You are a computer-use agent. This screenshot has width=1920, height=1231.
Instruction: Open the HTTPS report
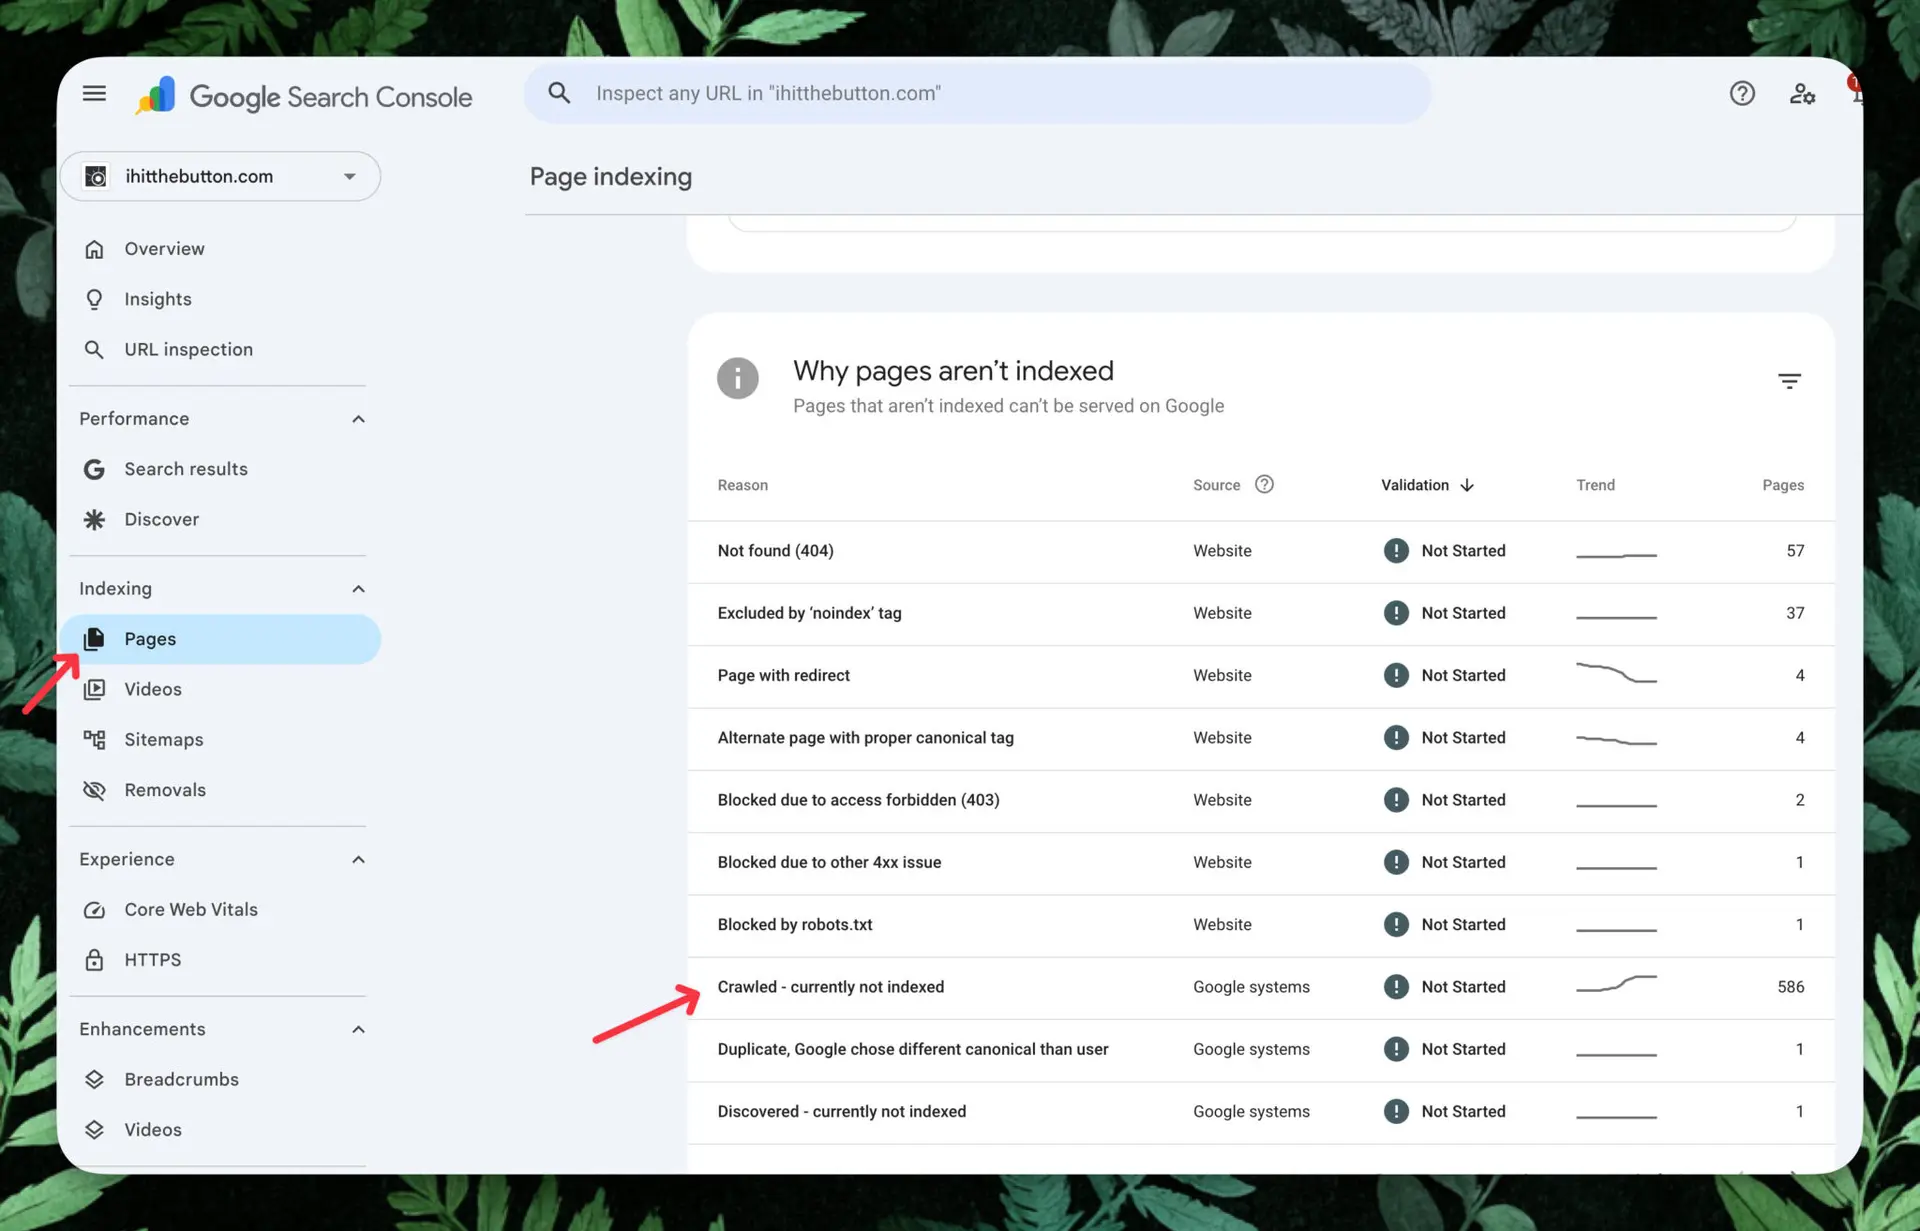pyautogui.click(x=220, y=960)
